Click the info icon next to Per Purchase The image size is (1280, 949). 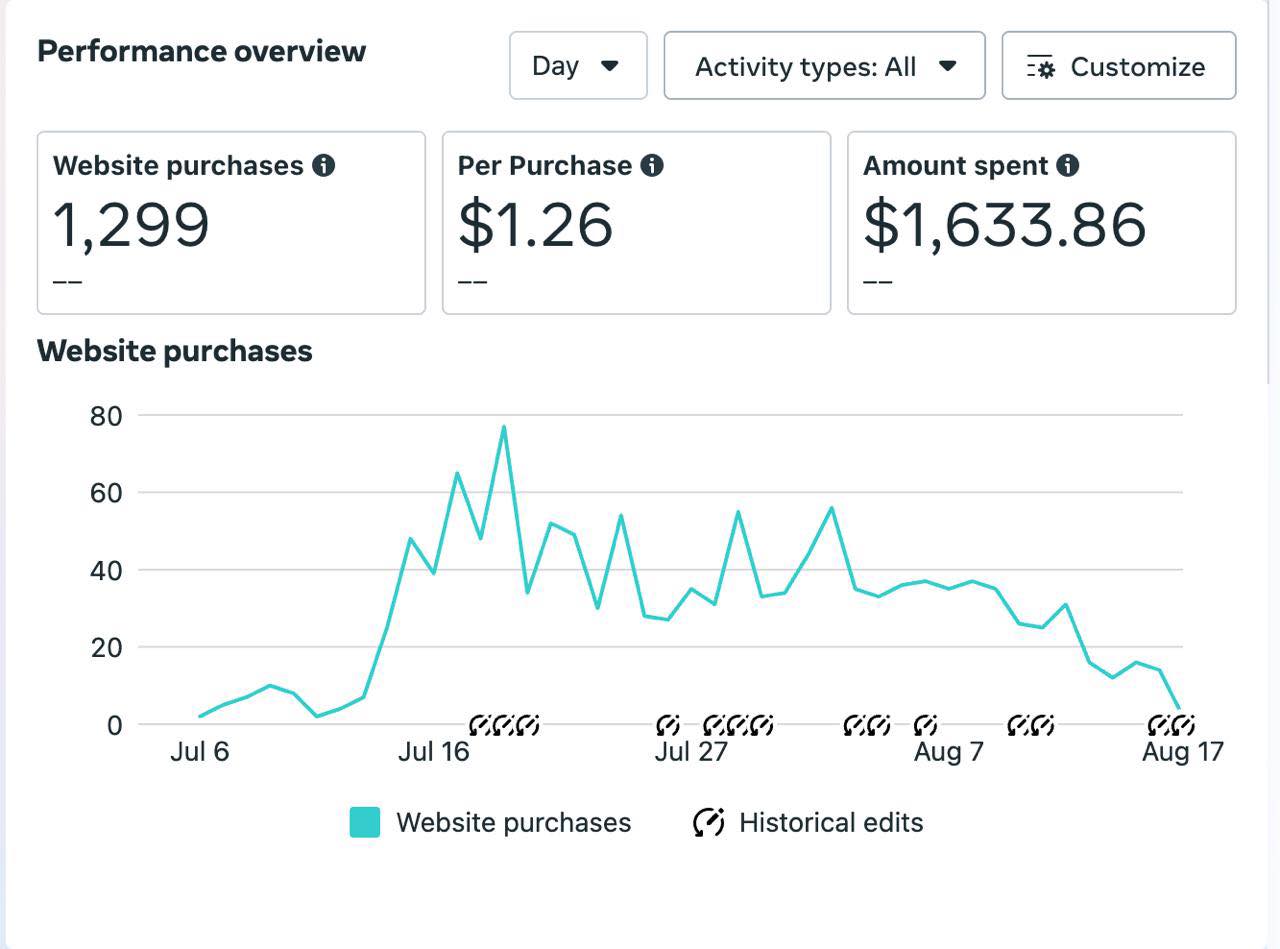(652, 166)
